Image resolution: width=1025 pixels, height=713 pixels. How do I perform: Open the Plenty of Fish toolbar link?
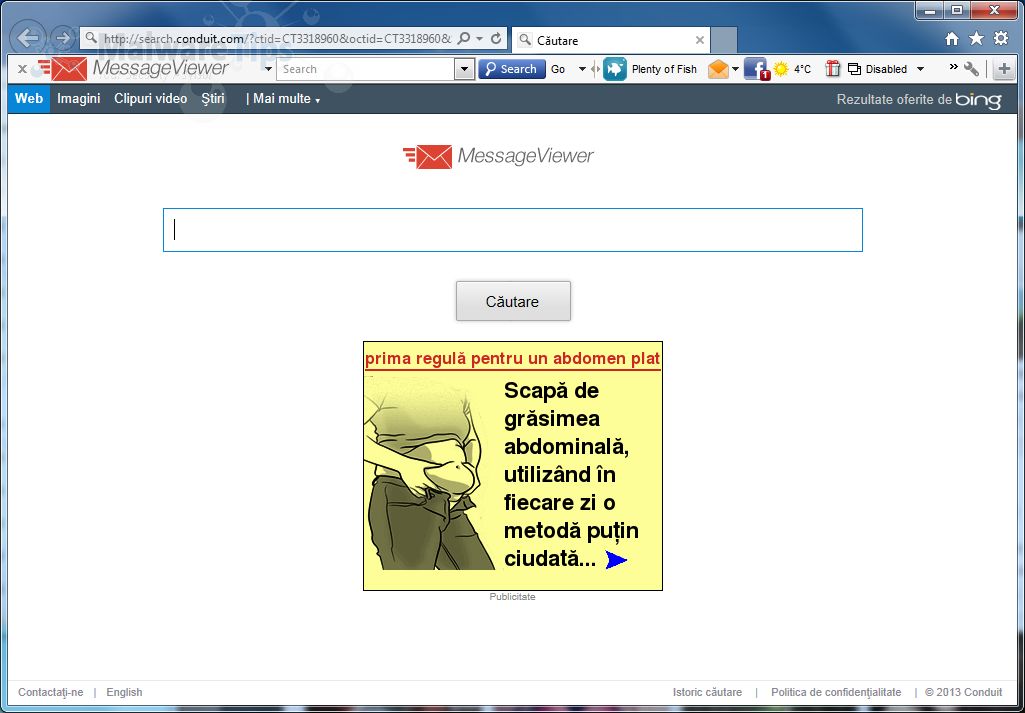[664, 69]
